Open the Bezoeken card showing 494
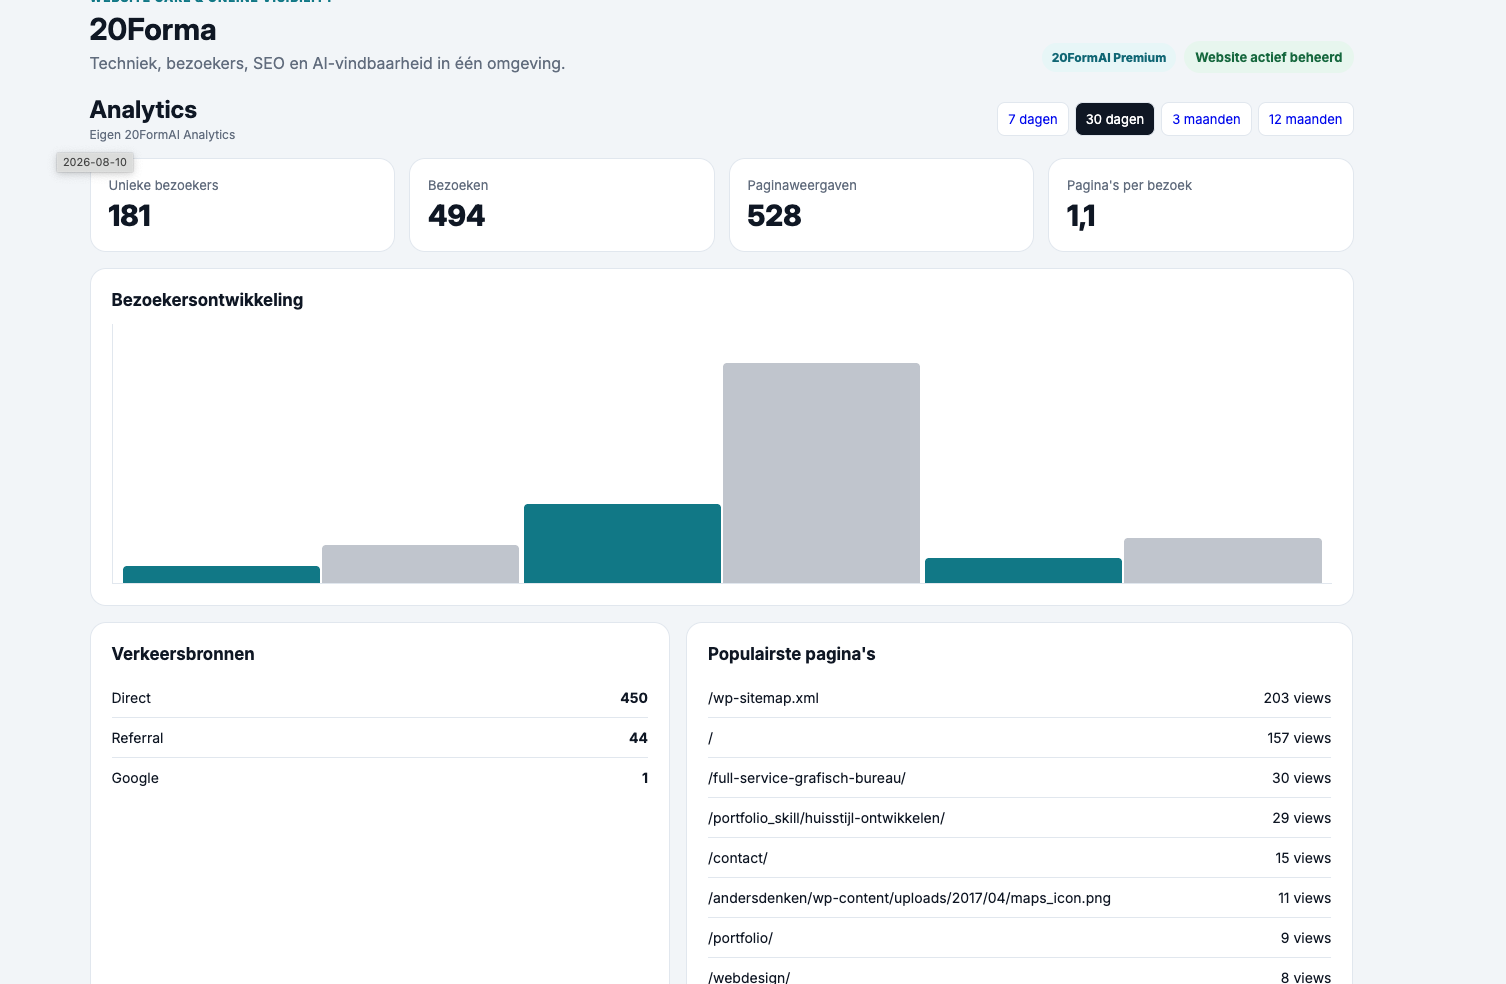Viewport: 1506px width, 984px height. click(561, 205)
